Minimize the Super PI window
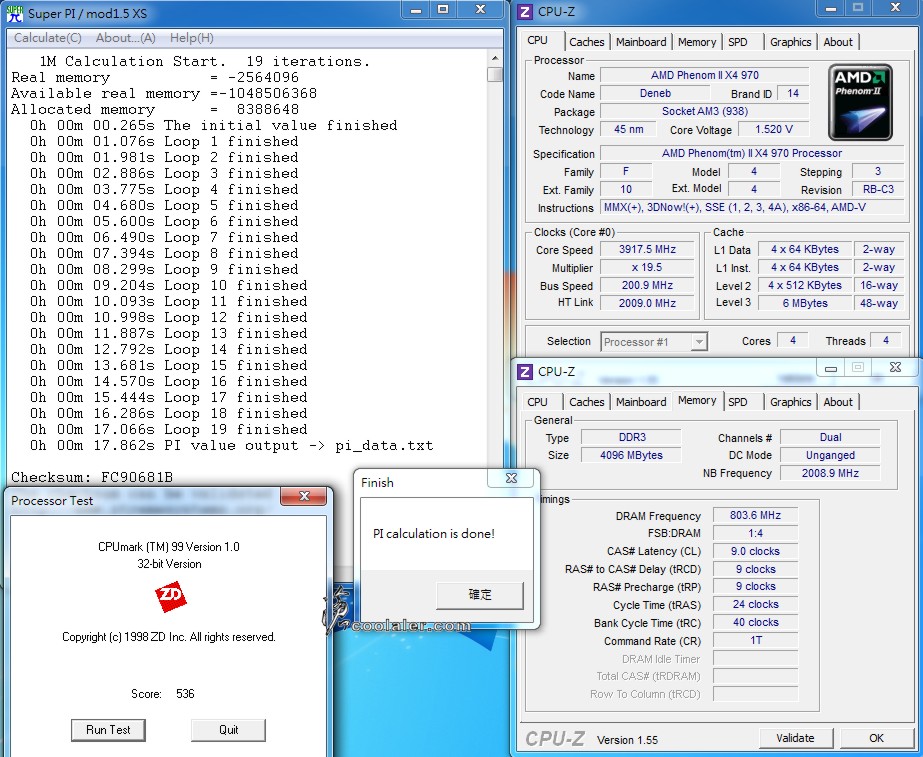Viewport: 923px width, 757px height. [416, 9]
